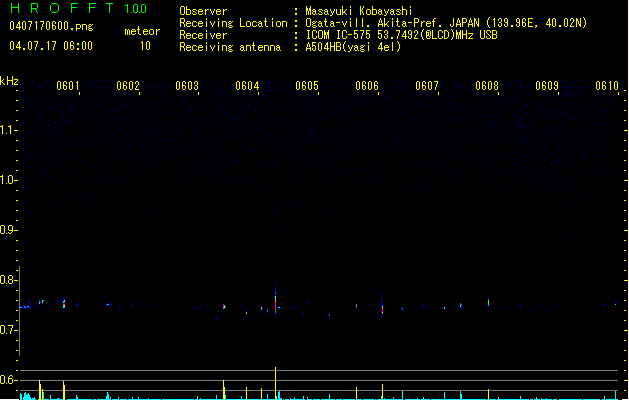
Task: Click the Receiver label
Action: pos(203,35)
